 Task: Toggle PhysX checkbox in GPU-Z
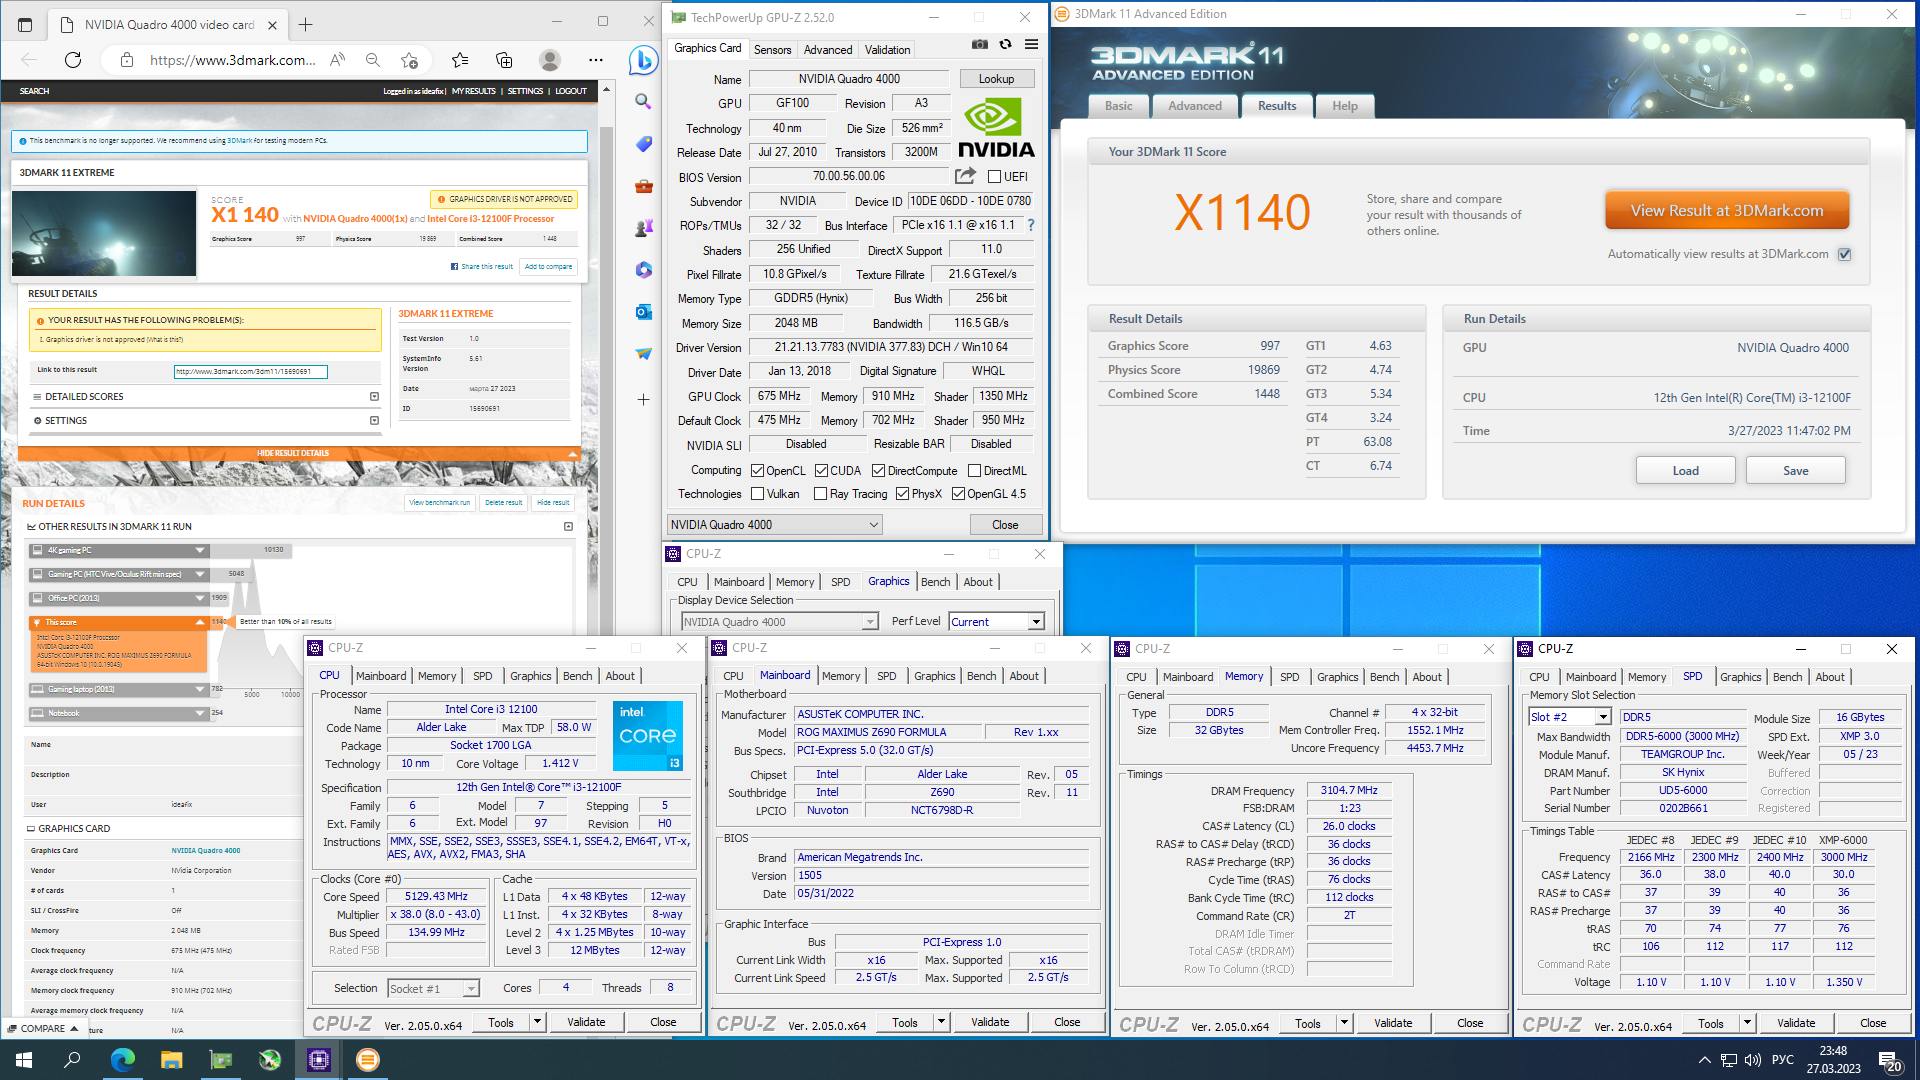[902, 494]
